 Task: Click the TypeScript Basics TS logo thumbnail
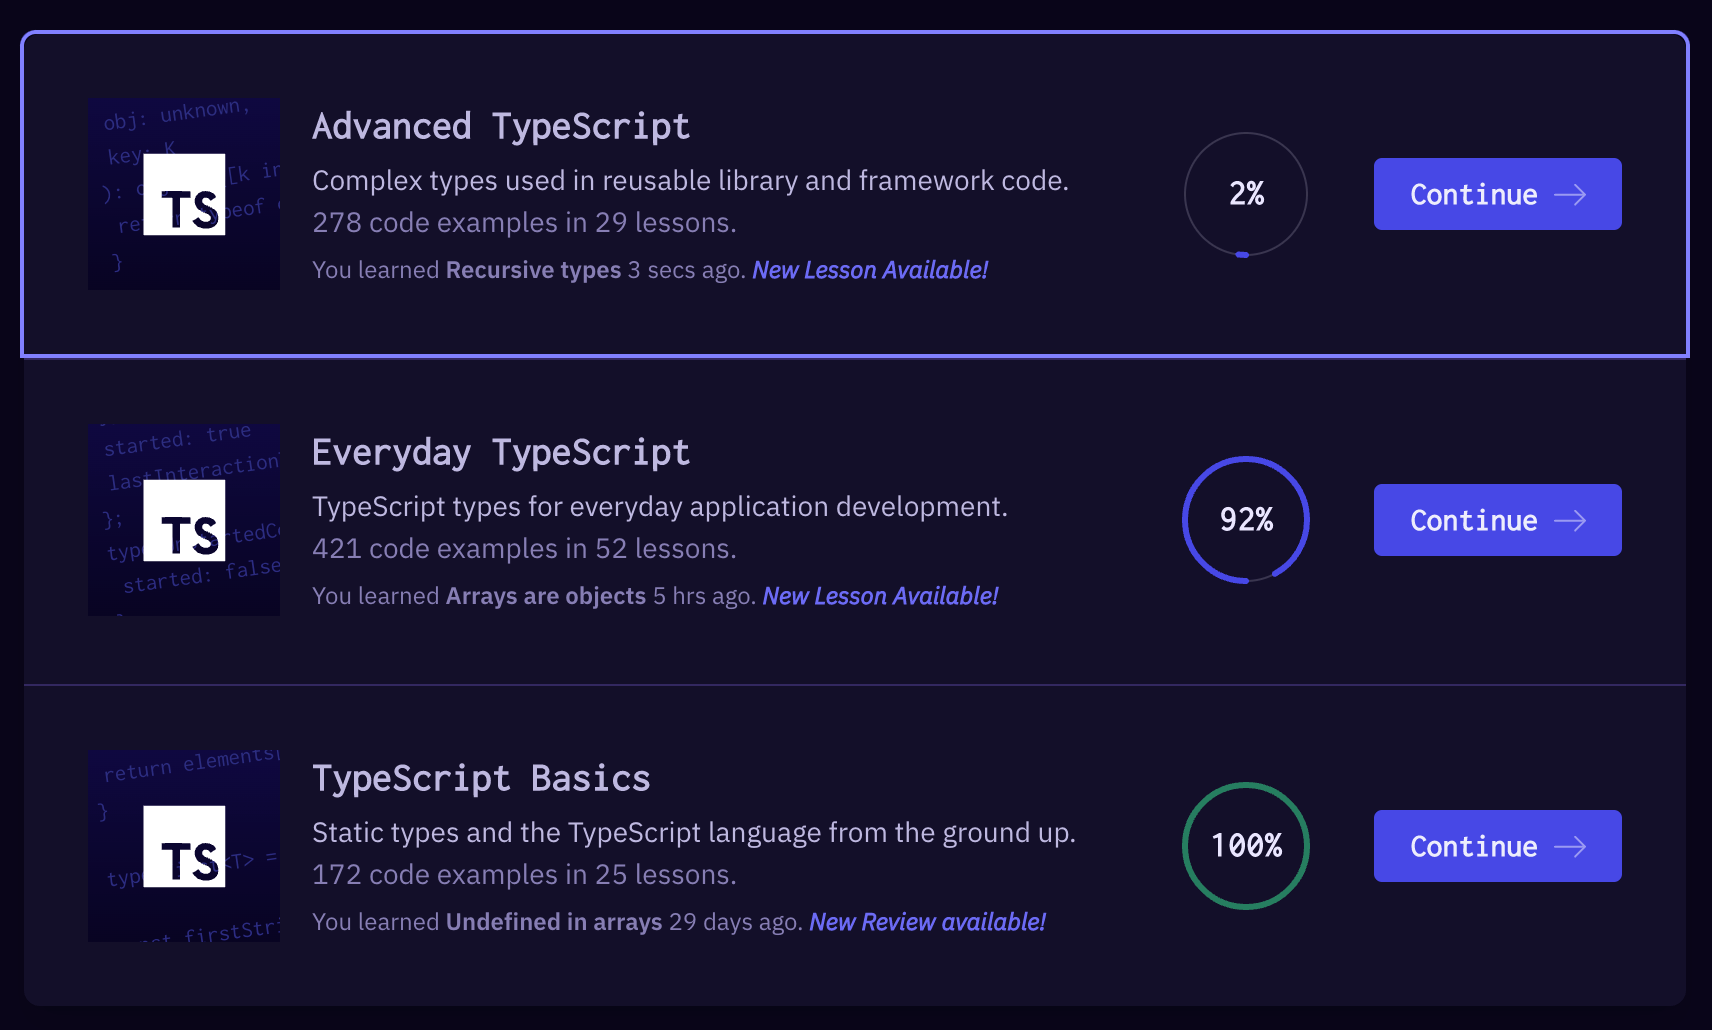[184, 846]
